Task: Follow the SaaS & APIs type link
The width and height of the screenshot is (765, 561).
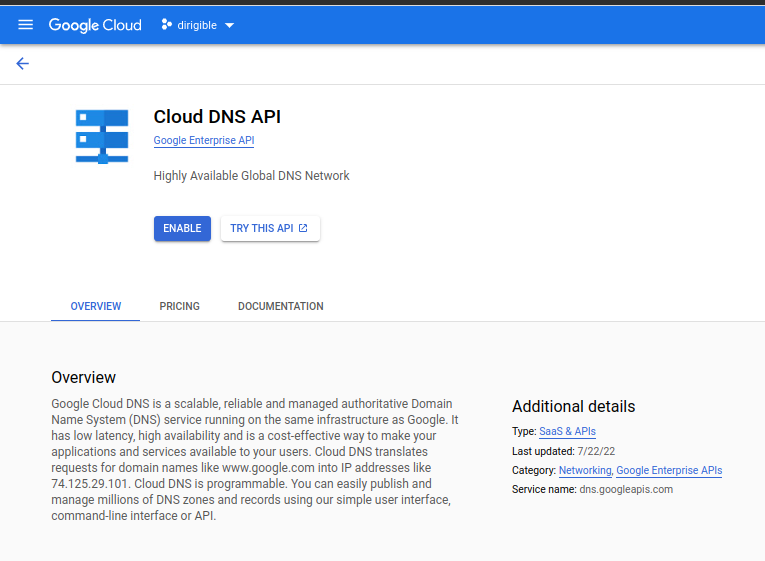Action: (567, 432)
